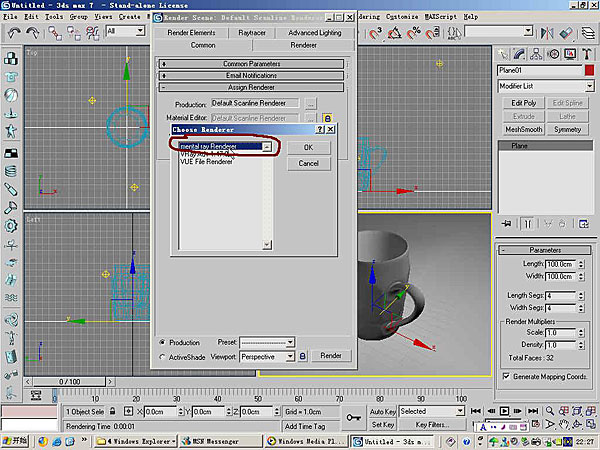Toggle the Spinner Snap icon
The height and width of the screenshot is (450, 600).
tap(432, 33)
